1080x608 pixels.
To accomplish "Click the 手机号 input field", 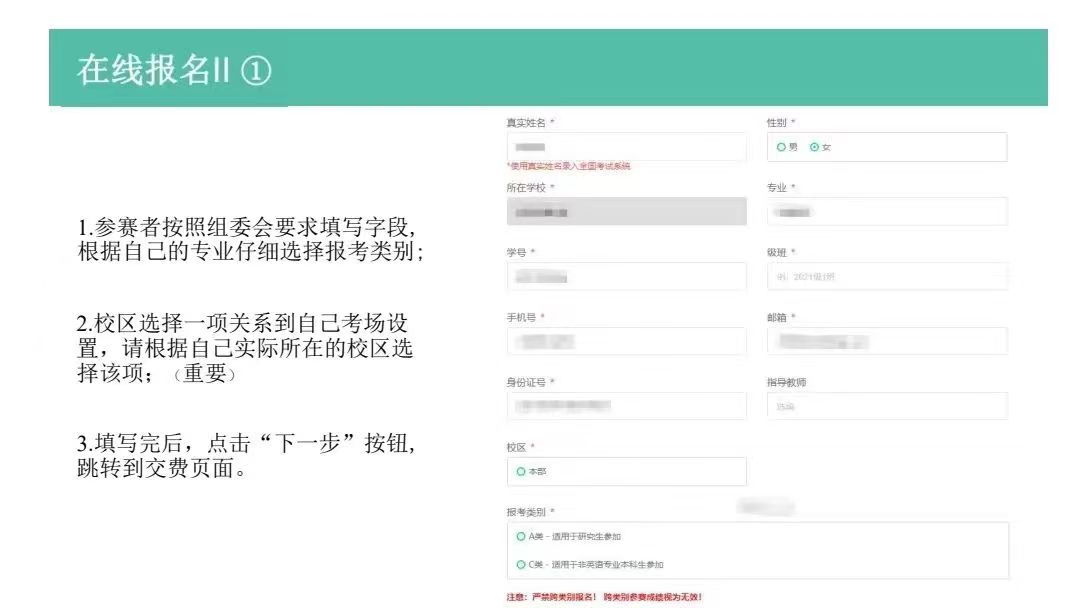I will [x=626, y=341].
